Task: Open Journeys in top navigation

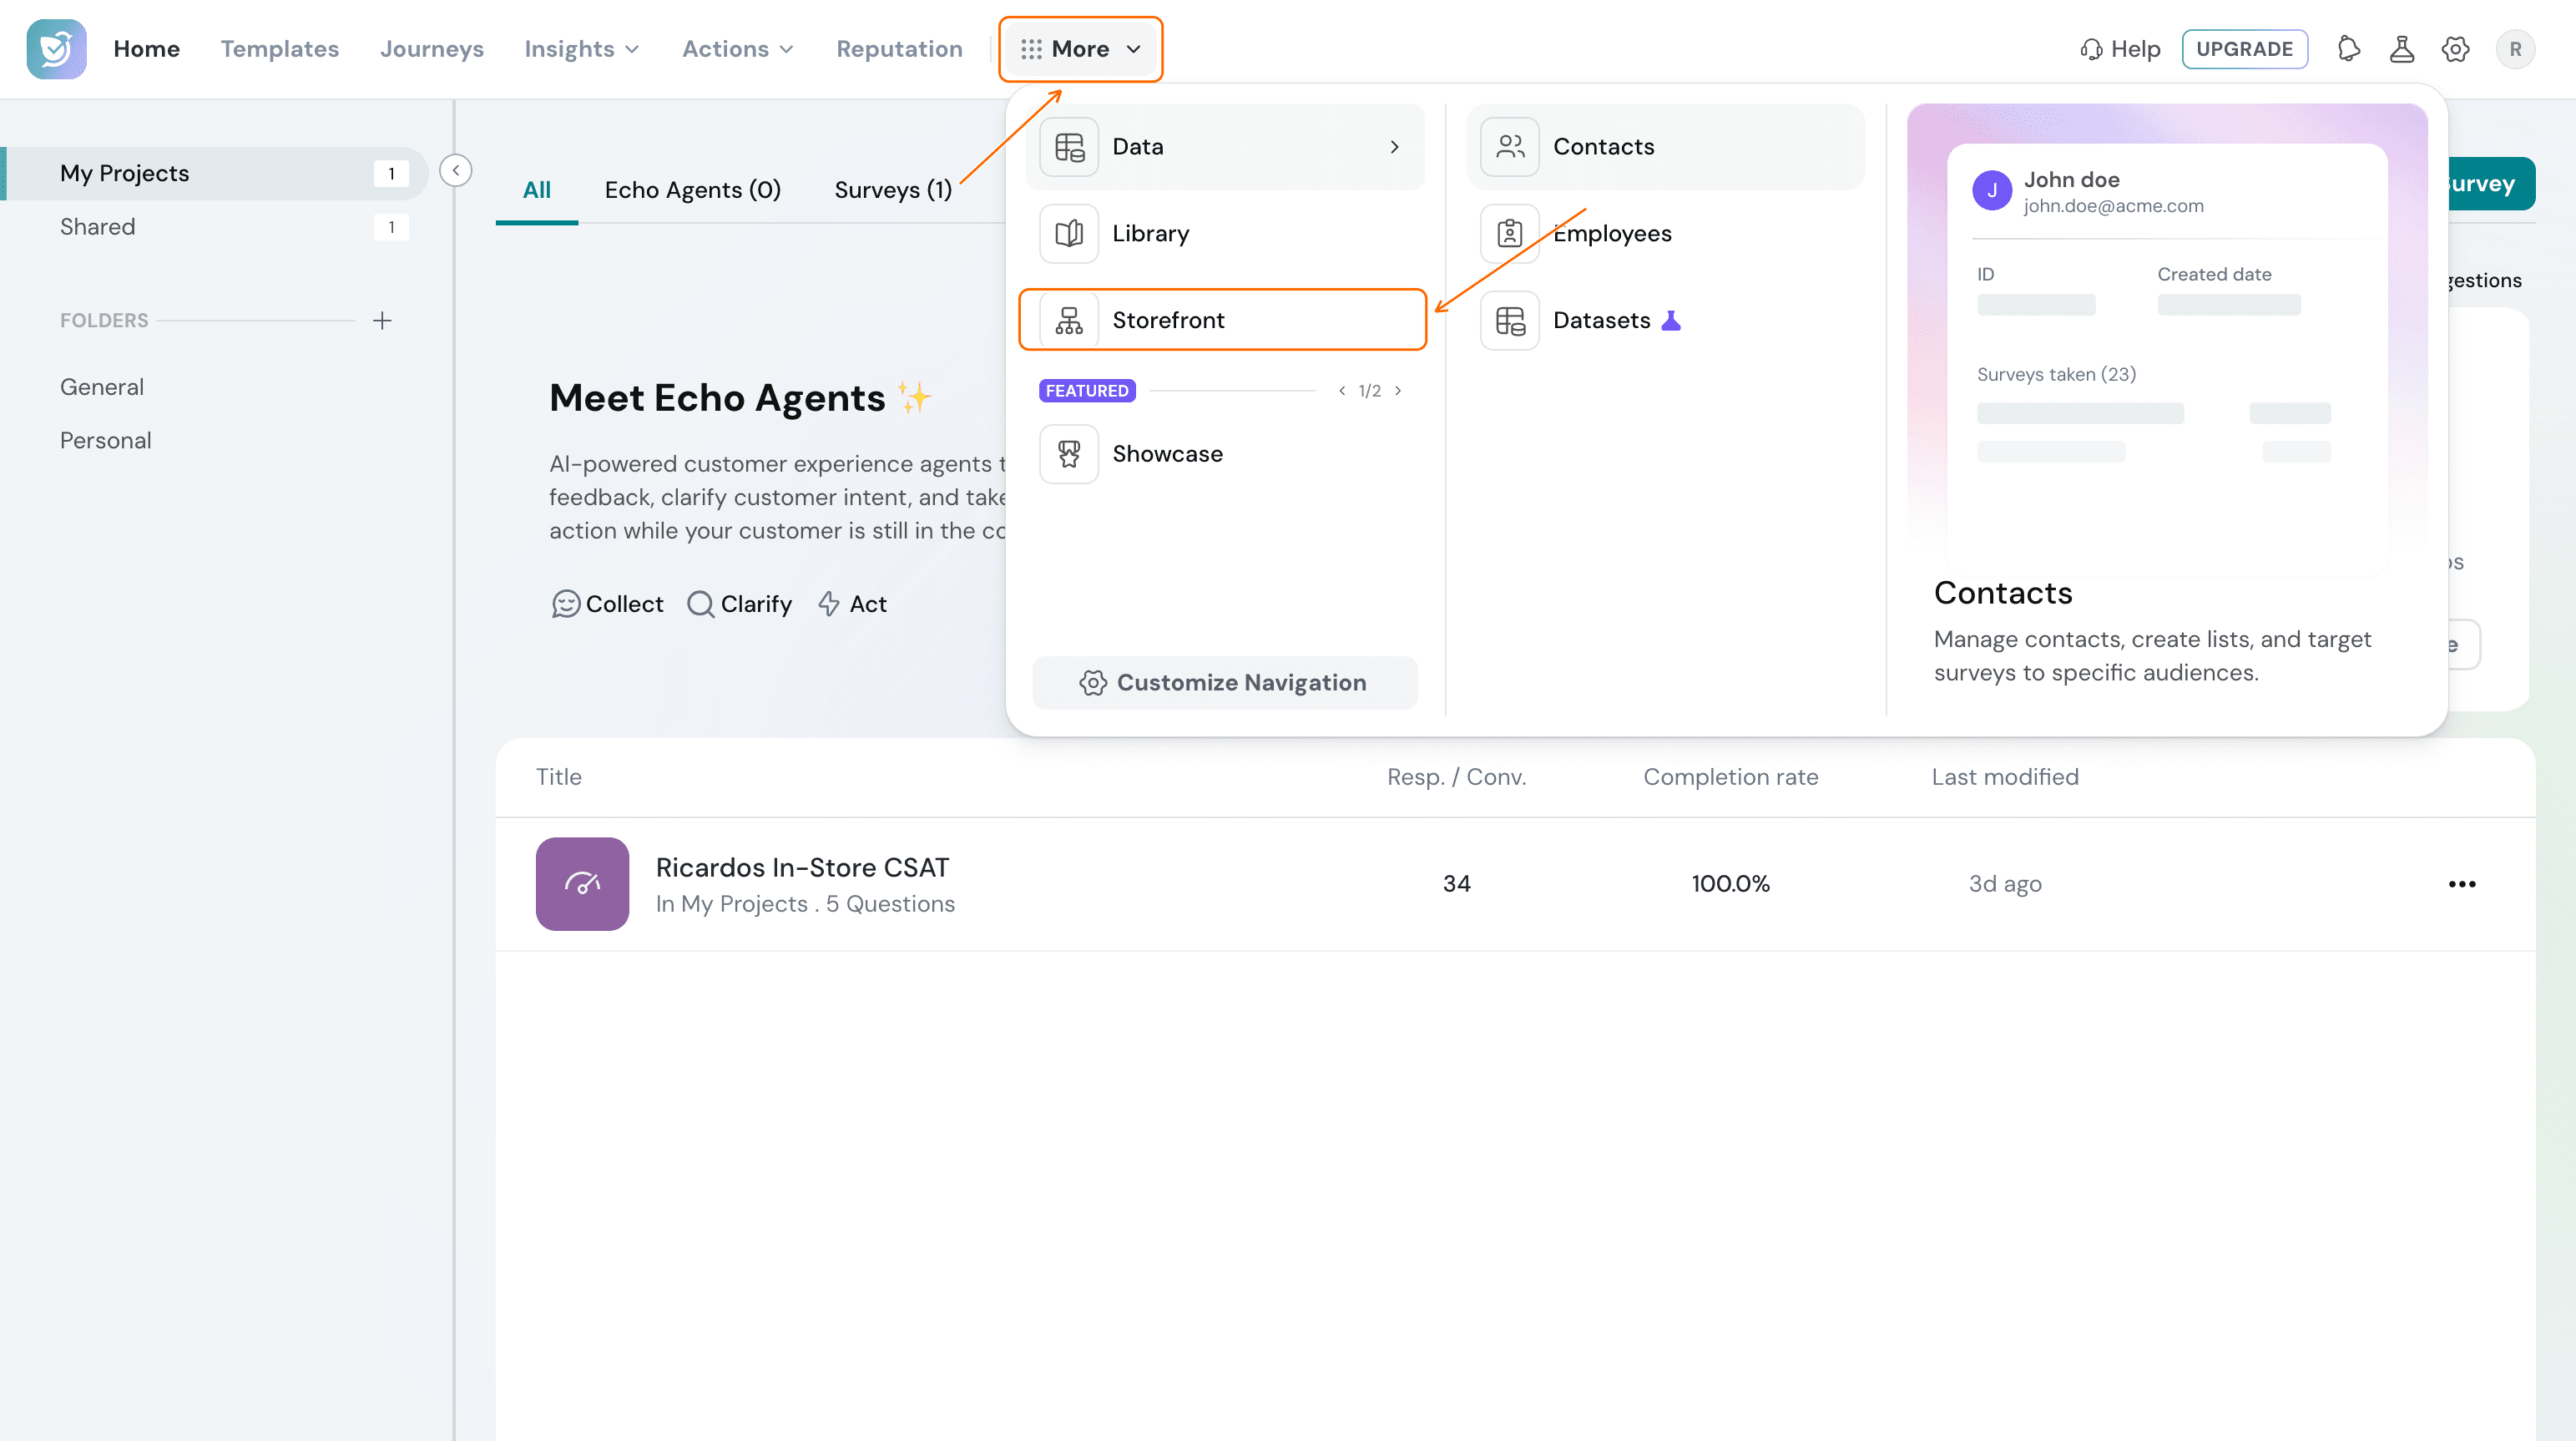Action: [x=432, y=49]
